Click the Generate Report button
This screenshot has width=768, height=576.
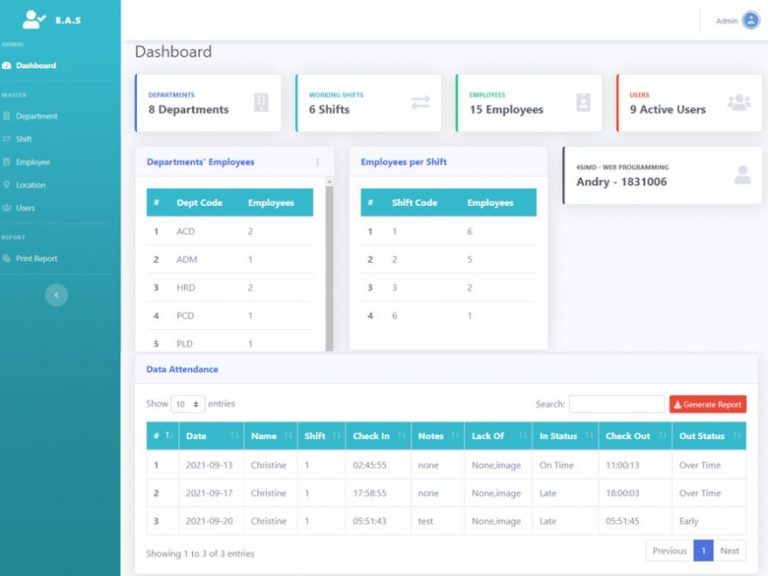click(707, 404)
